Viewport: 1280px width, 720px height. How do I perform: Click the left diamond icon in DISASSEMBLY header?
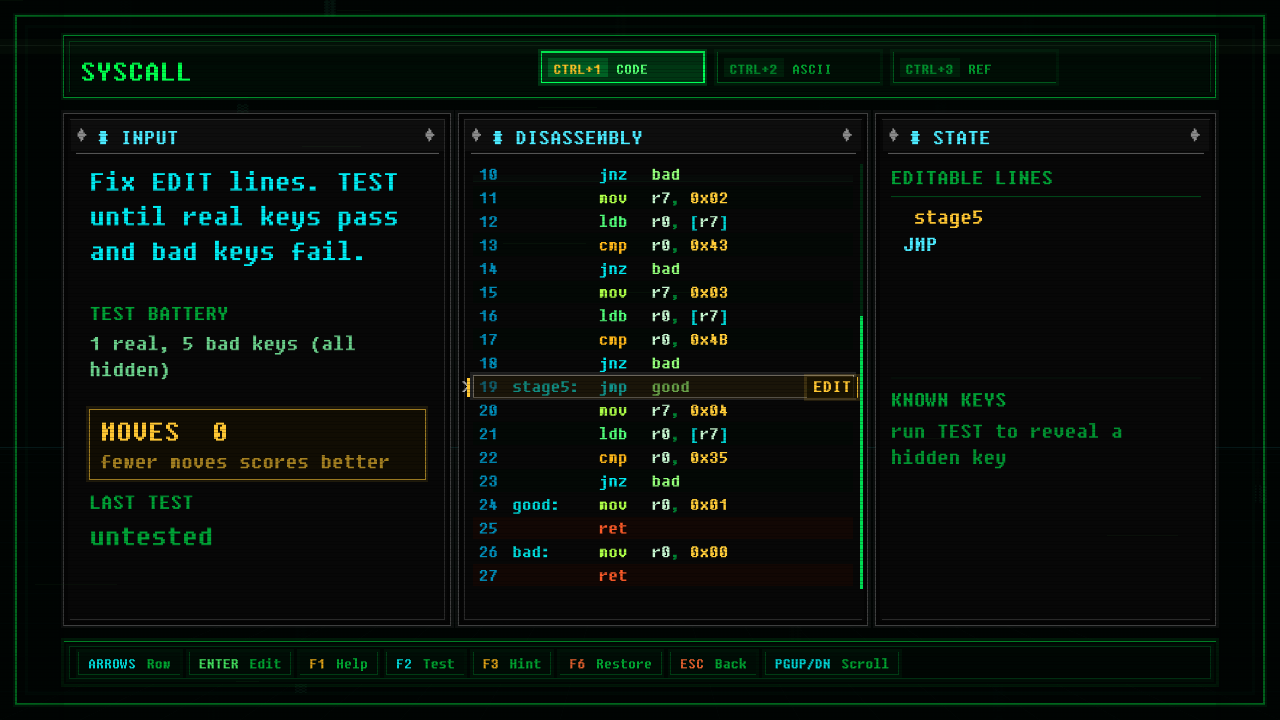click(x=476, y=136)
